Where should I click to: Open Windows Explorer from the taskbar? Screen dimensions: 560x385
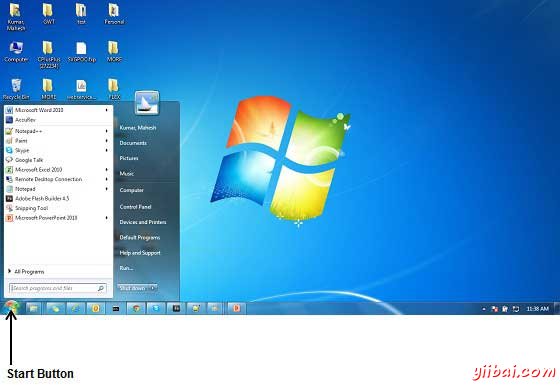[33, 308]
